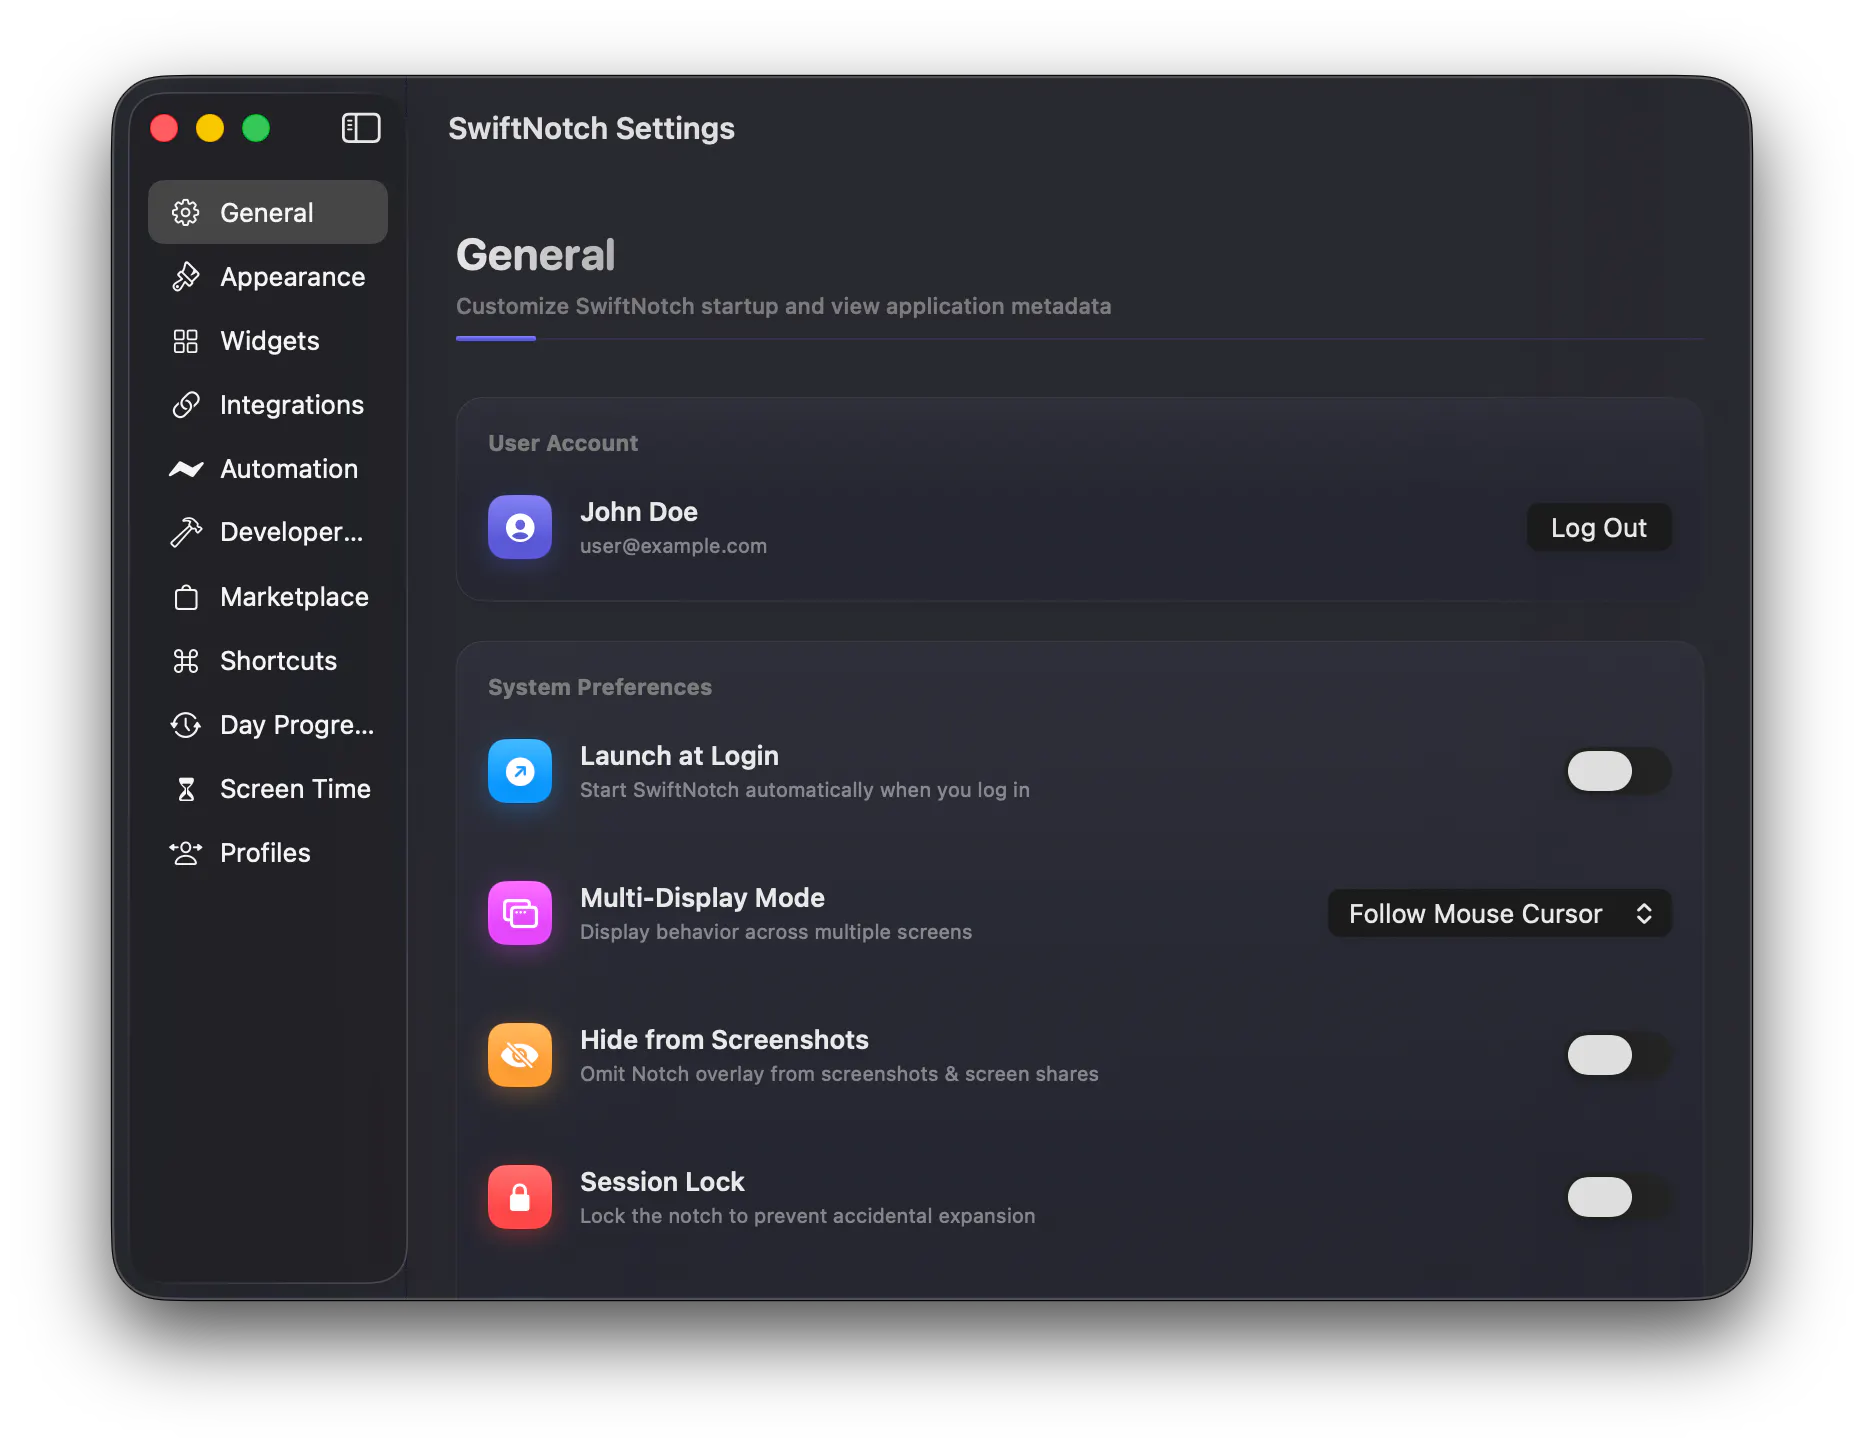Click the General gear icon in sidebar
This screenshot has height=1448, width=1864.
click(186, 212)
